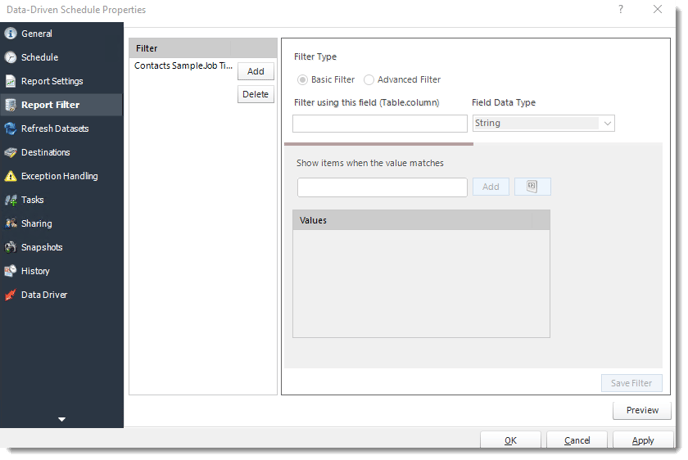
Task: Click the Sharing people icon
Action: (11, 223)
